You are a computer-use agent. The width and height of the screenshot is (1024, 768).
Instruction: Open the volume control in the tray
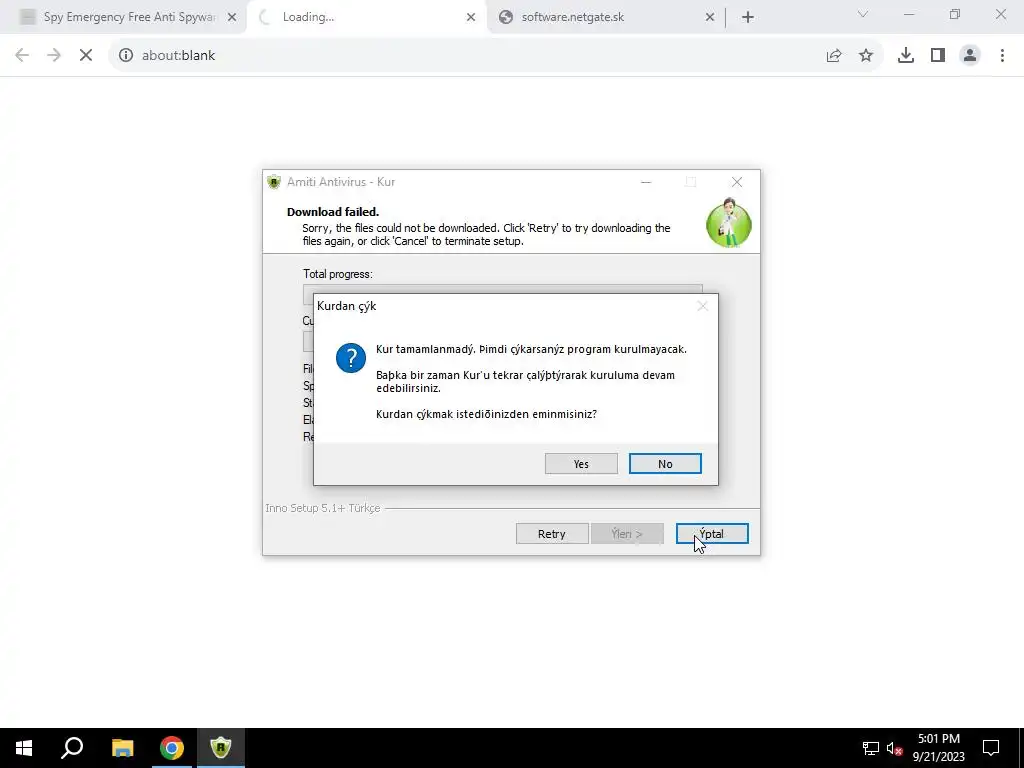[x=894, y=748]
